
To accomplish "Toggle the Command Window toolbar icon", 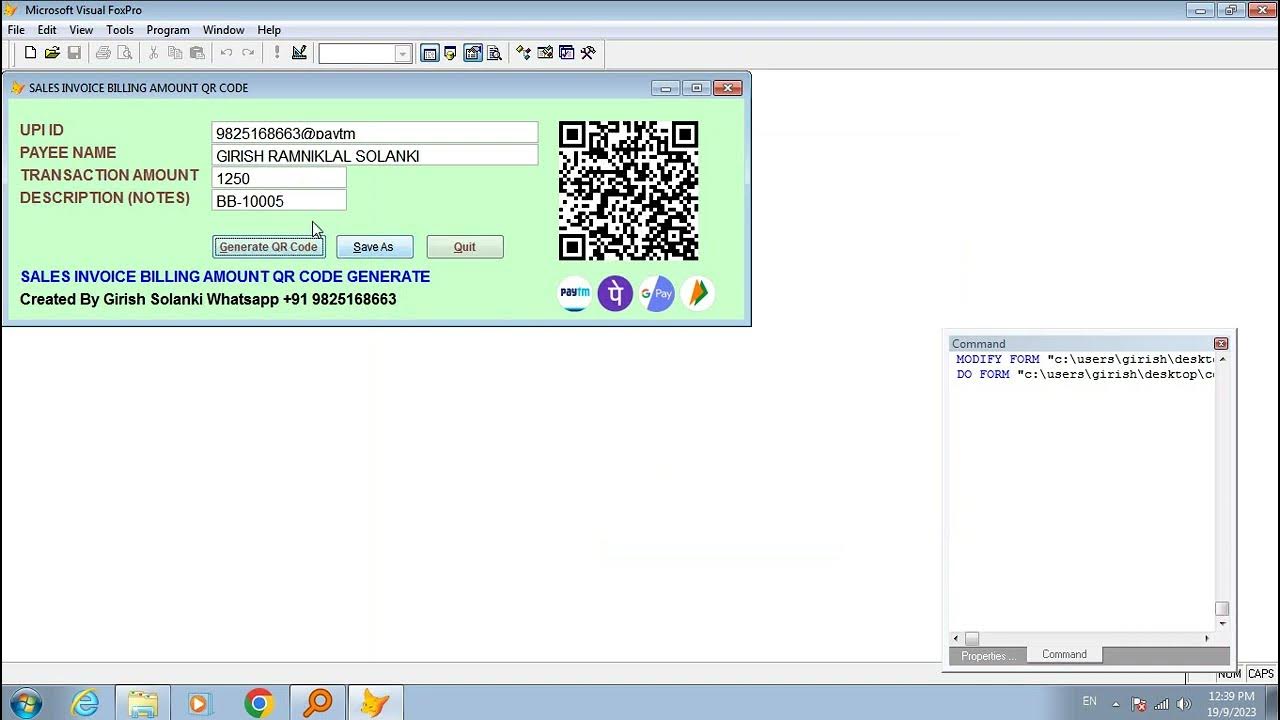I will tap(430, 53).
